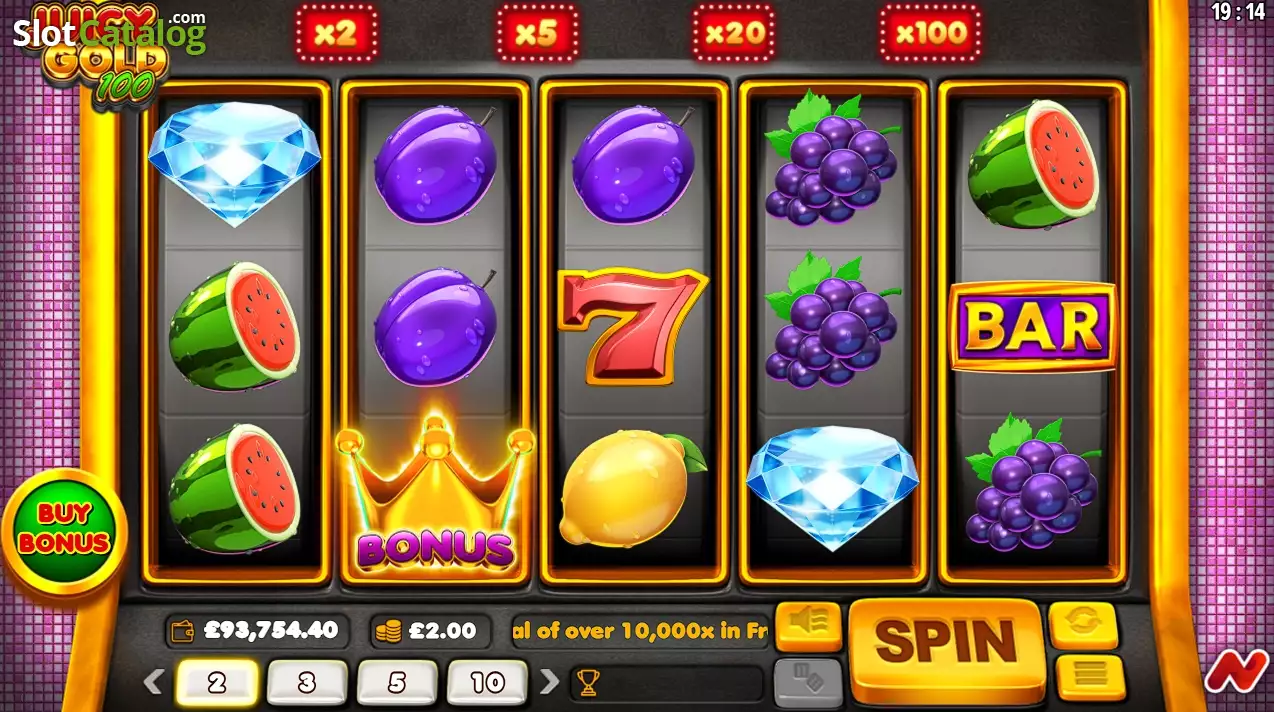Image resolution: width=1274 pixels, height=712 pixels.
Task: Toggle the grey turbo mode icon
Action: [x=808, y=681]
